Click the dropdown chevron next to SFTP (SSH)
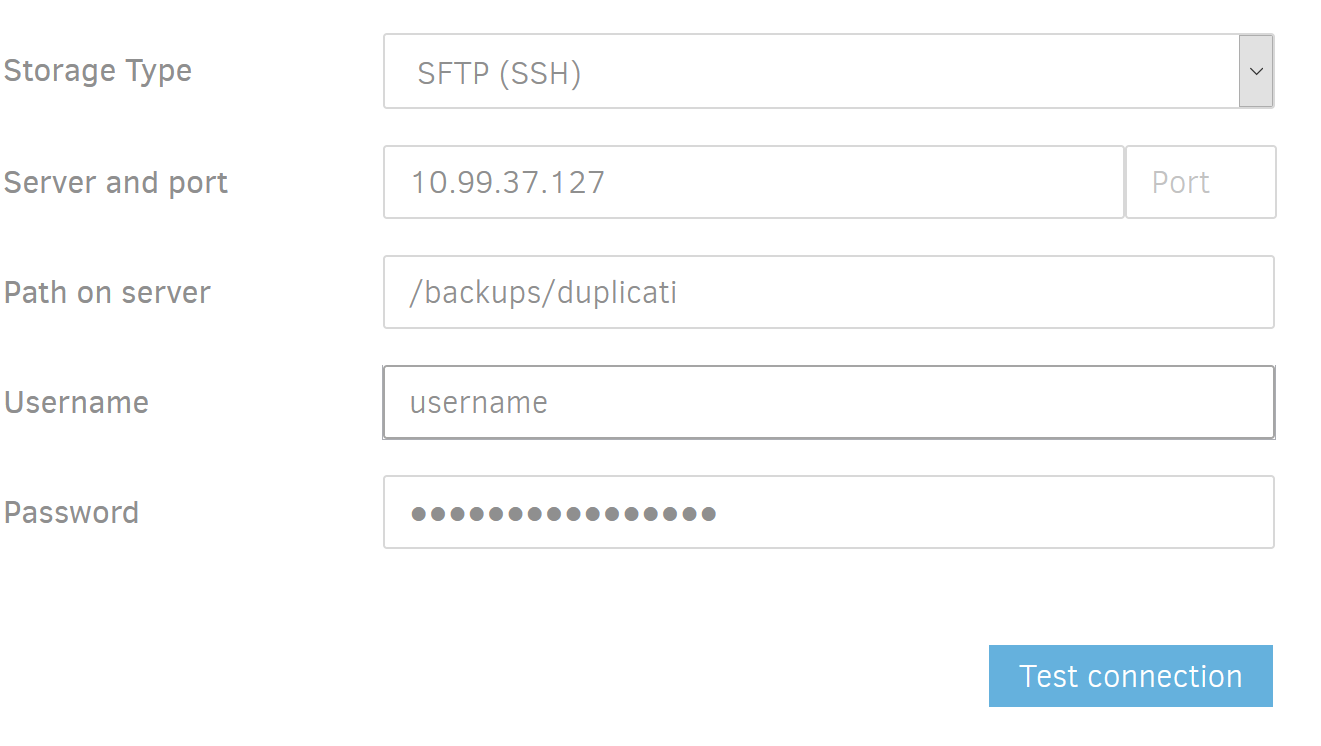 1256,70
